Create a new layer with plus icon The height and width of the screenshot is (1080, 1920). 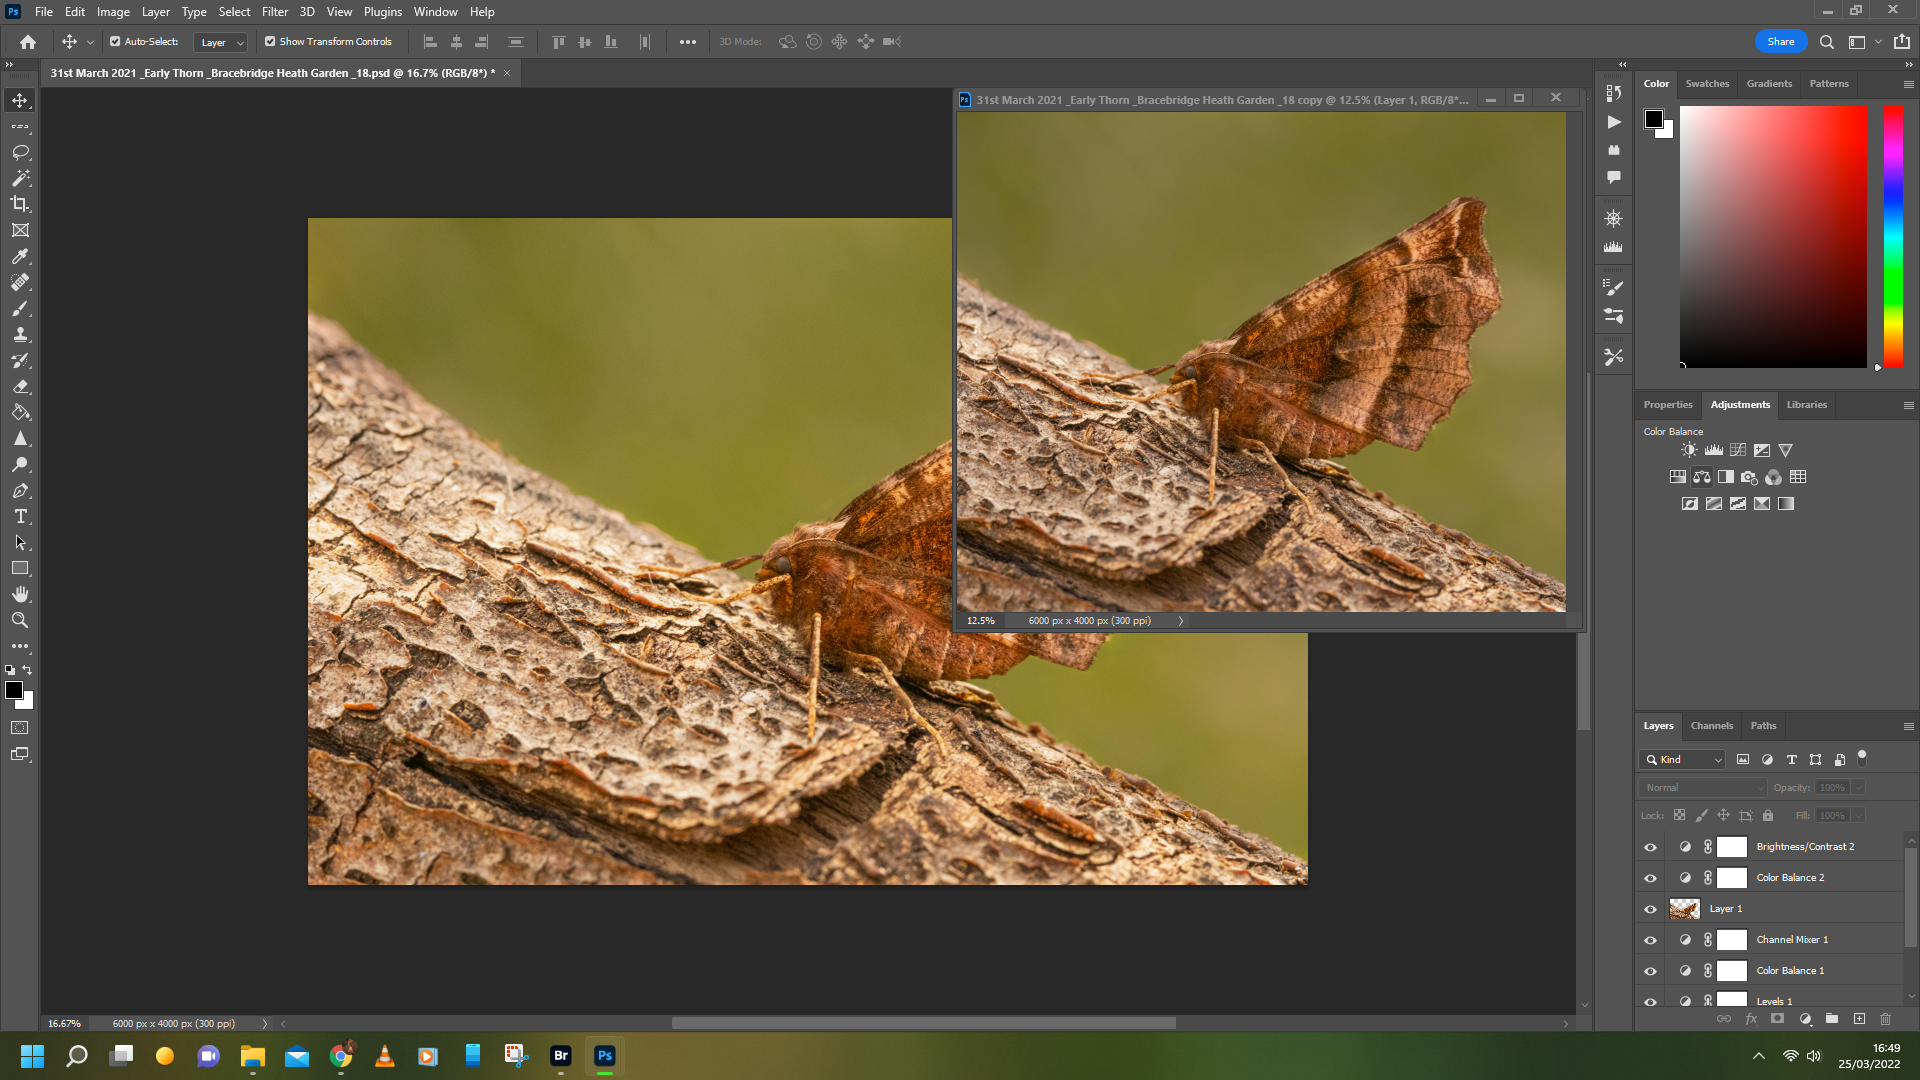coord(1859,1019)
